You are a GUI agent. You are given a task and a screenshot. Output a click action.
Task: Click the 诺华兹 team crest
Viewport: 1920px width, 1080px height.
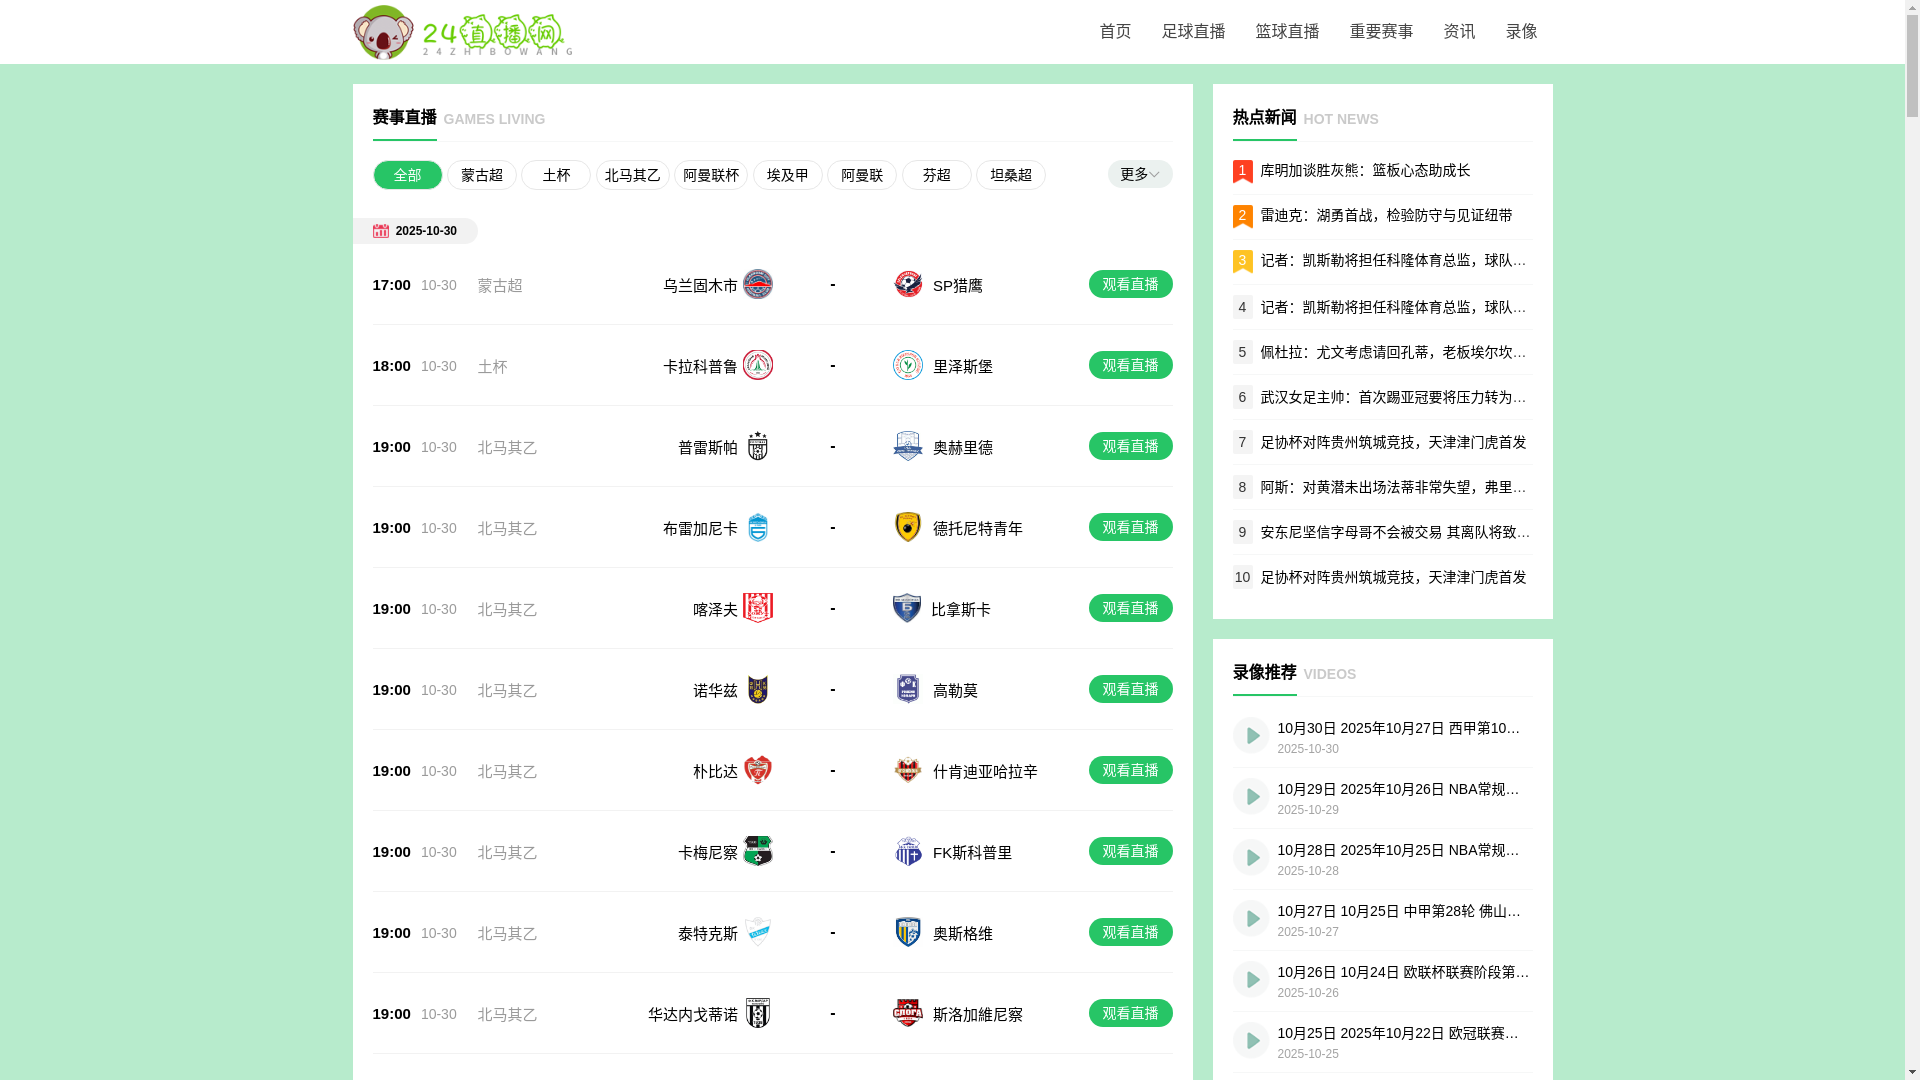758,689
